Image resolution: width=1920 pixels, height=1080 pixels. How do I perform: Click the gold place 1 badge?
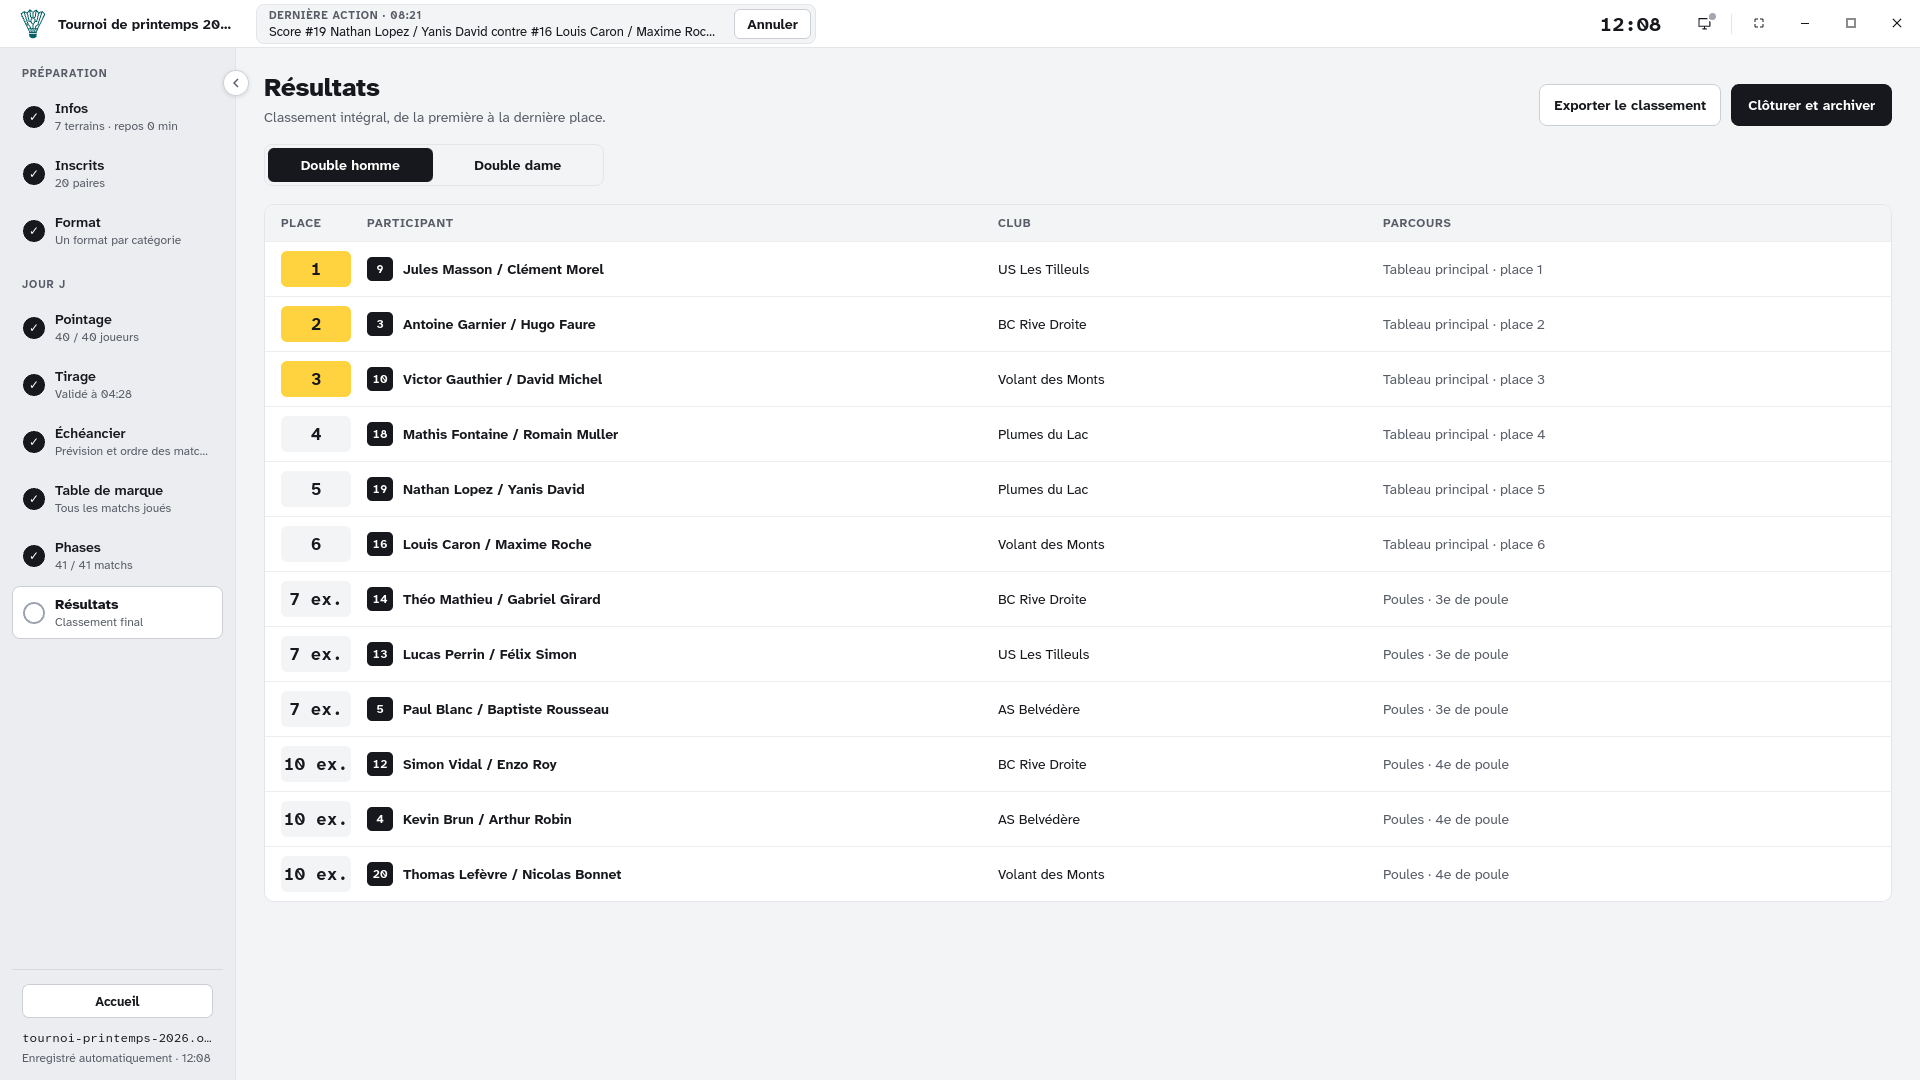(x=316, y=269)
